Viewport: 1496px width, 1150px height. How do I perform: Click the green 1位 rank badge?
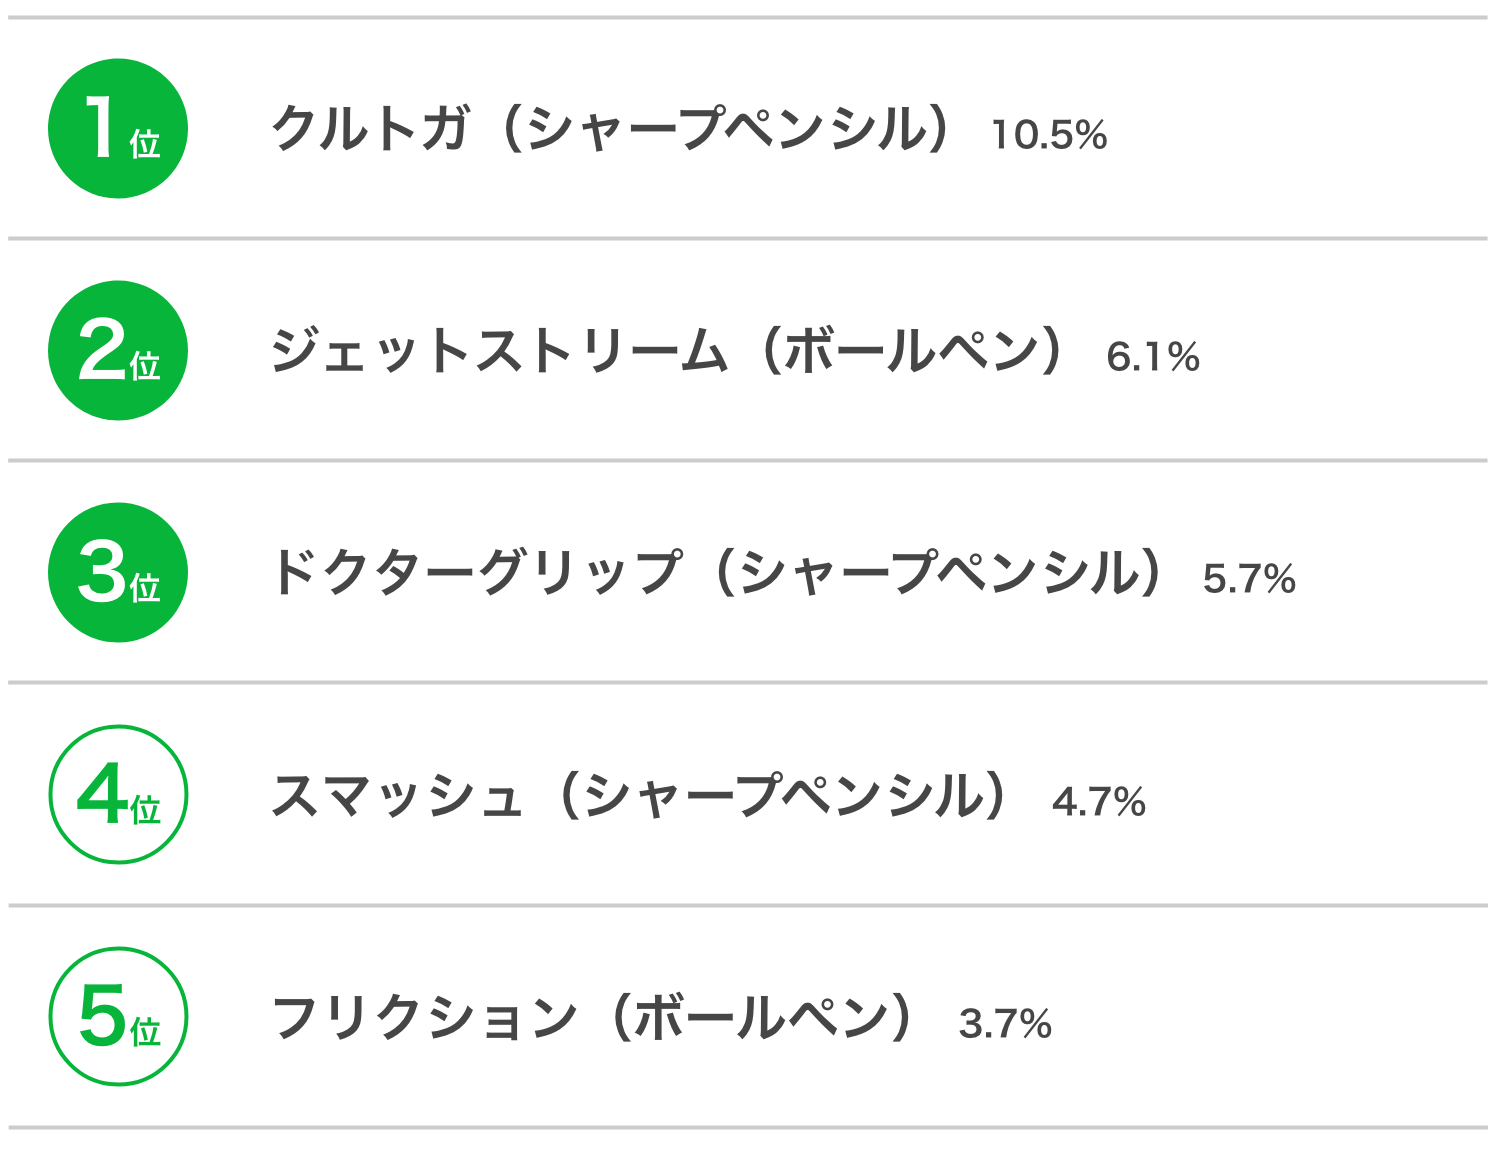tap(118, 129)
